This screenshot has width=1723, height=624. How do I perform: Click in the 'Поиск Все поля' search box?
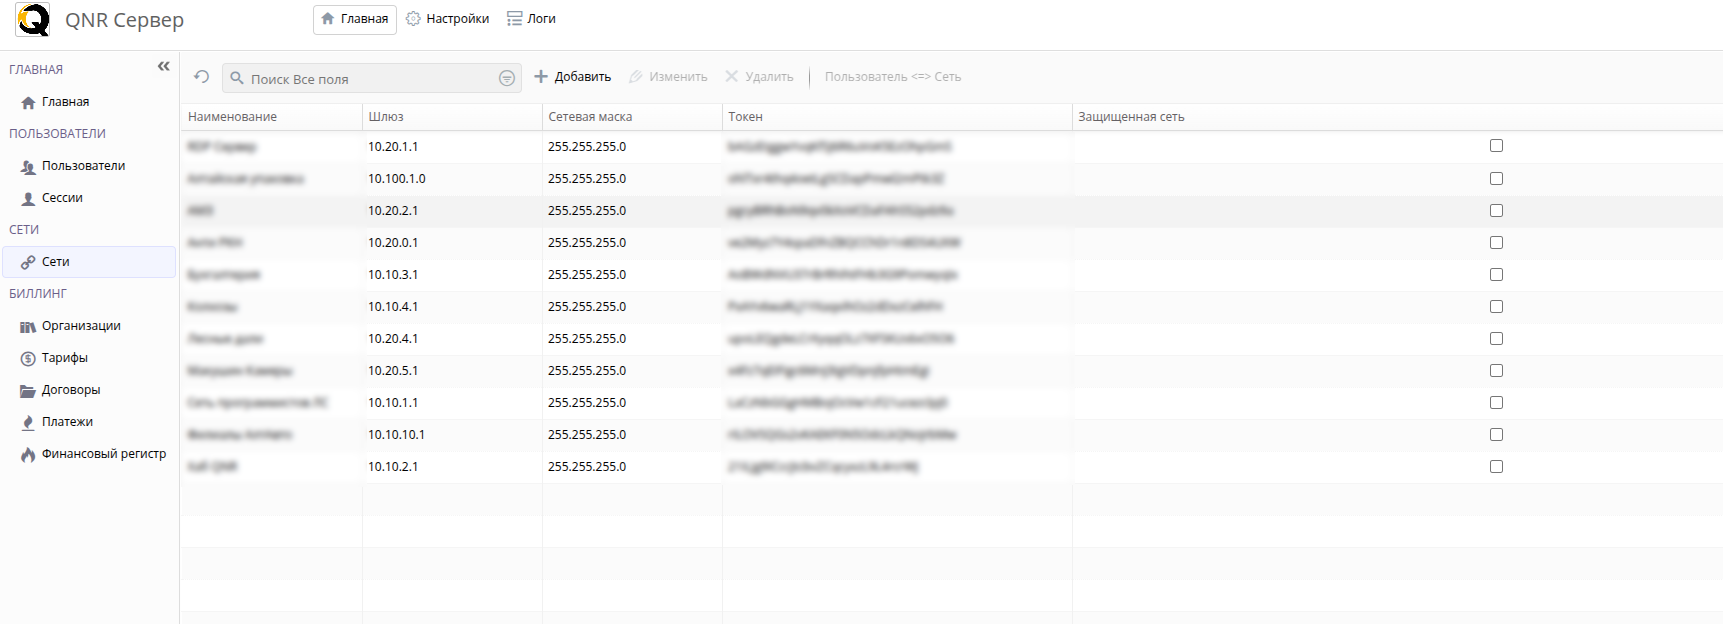pos(372,78)
